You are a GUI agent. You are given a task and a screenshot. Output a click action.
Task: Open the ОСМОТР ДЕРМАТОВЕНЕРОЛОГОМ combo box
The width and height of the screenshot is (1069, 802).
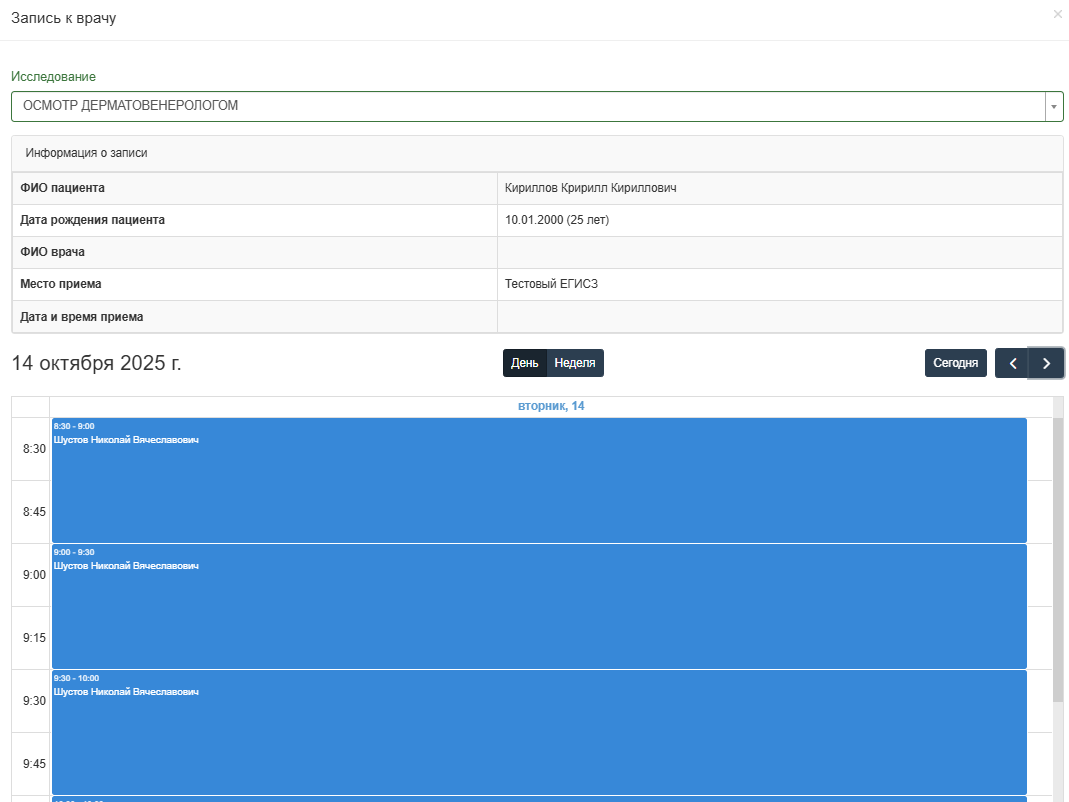pyautogui.click(x=527, y=106)
